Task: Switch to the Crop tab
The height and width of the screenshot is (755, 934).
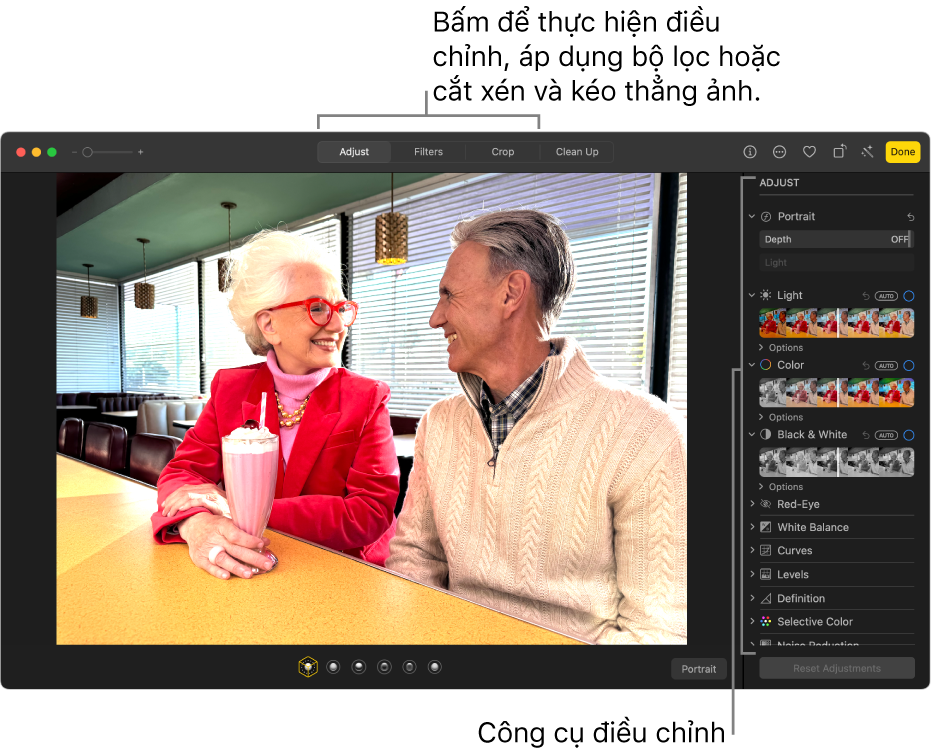Action: 503,152
